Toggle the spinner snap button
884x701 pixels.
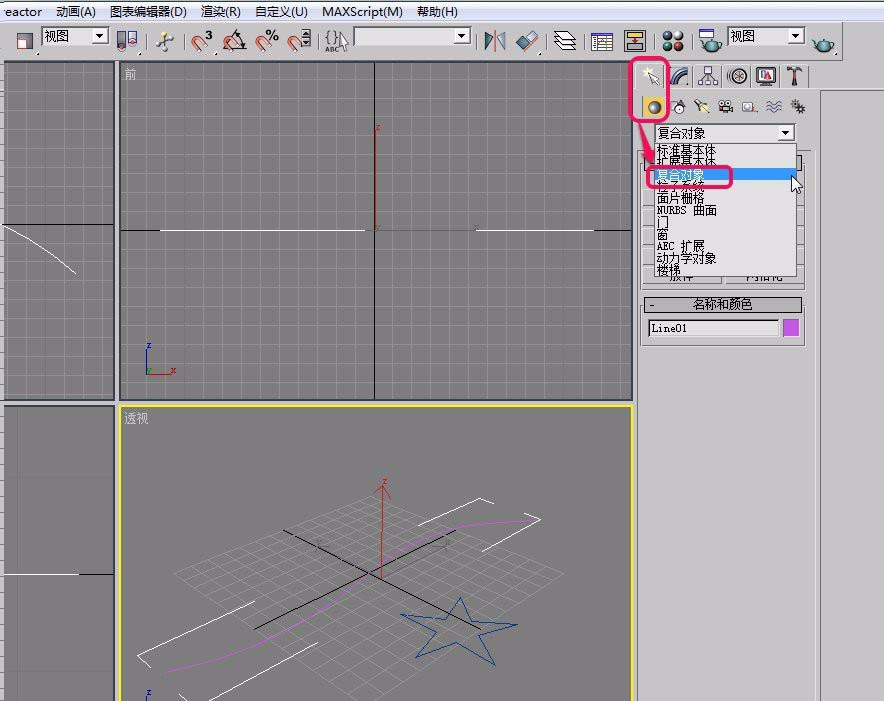[x=299, y=41]
